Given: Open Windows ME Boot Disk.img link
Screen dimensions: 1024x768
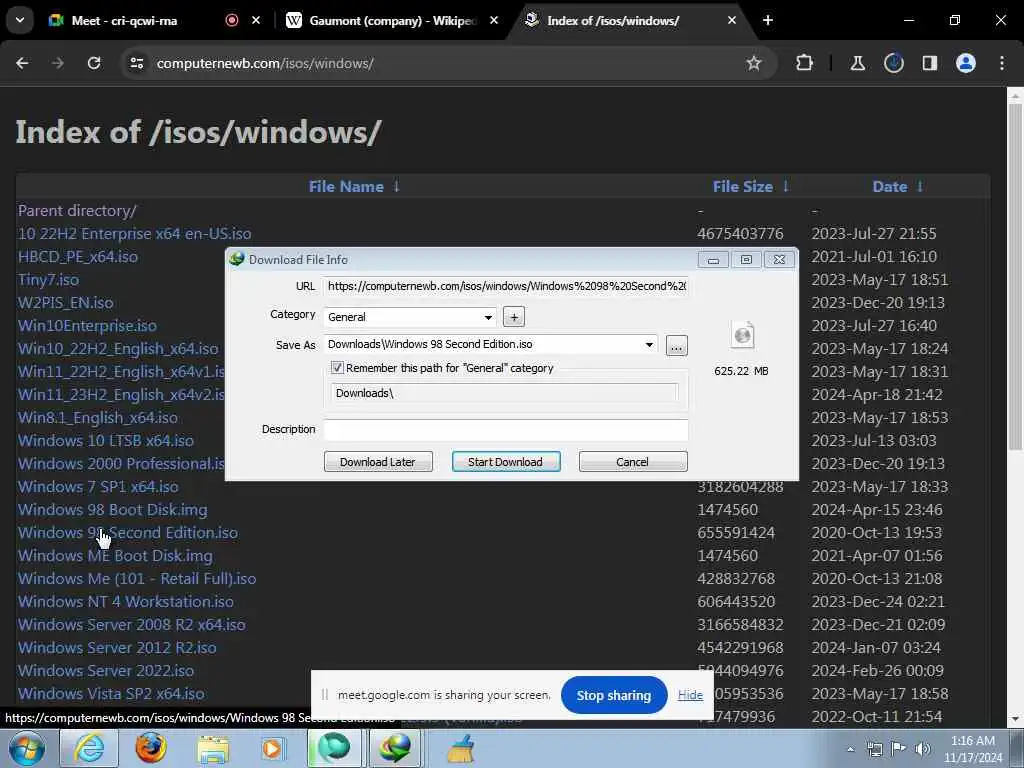Looking at the screenshot, I should [x=115, y=556].
